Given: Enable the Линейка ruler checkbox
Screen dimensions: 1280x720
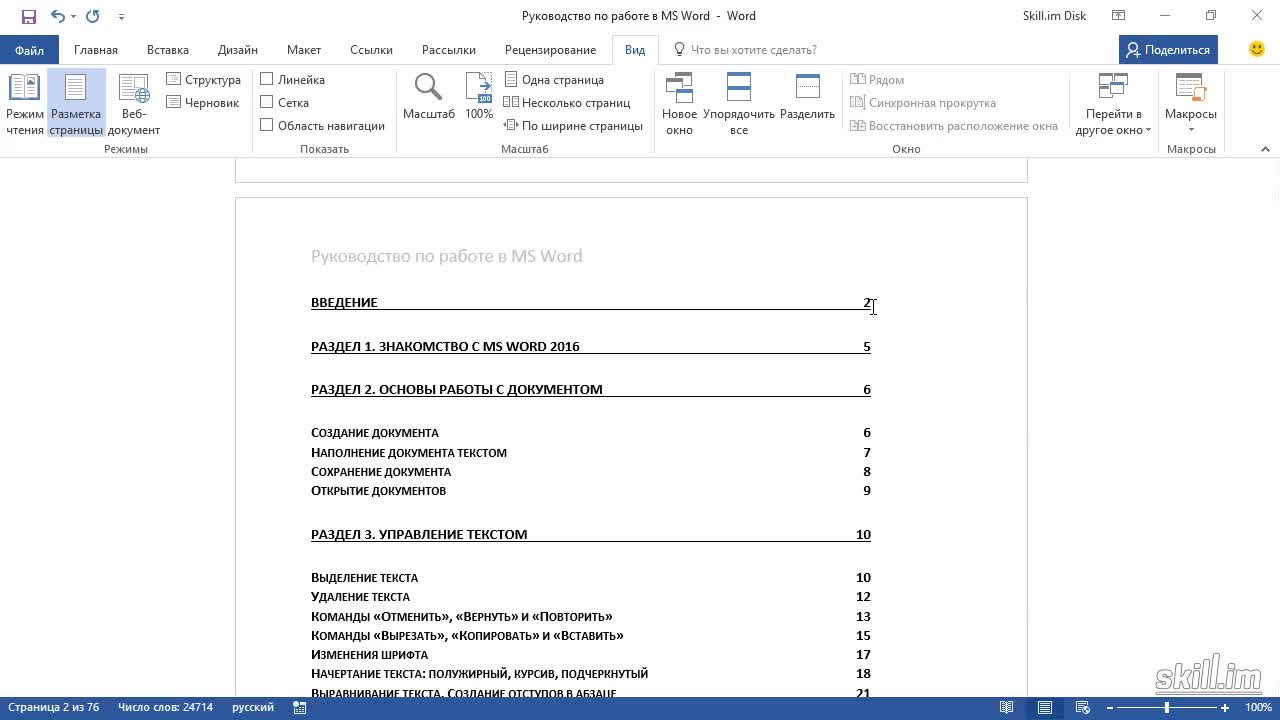Looking at the screenshot, I should pos(267,80).
